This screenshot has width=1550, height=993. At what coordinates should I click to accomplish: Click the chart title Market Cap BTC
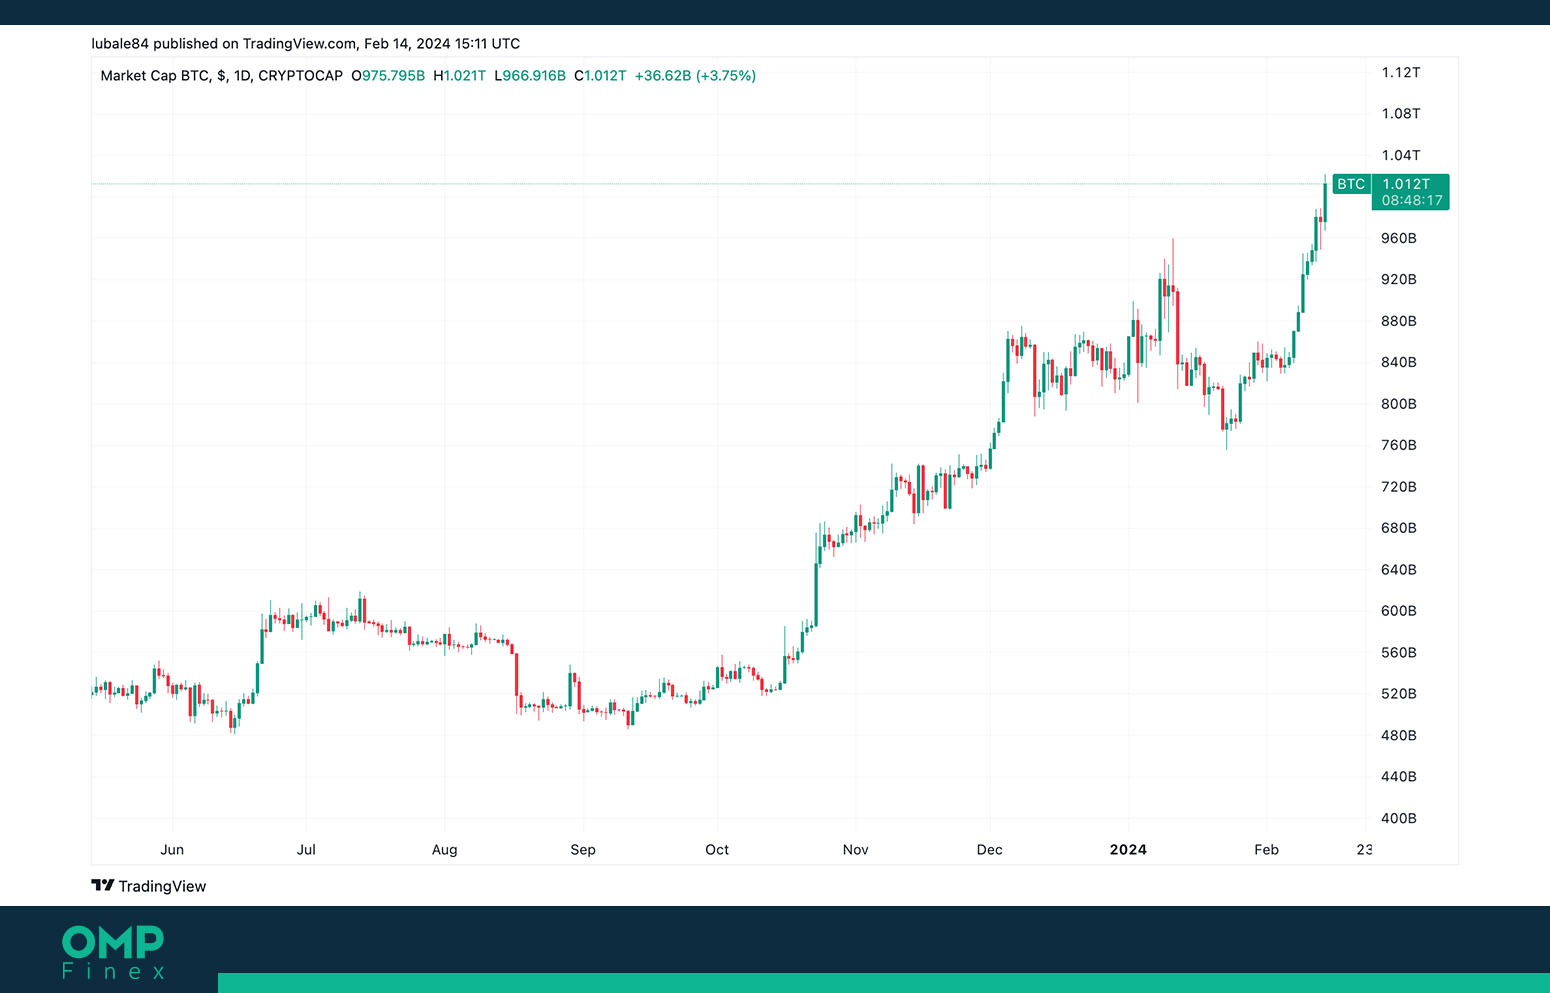pyautogui.click(x=155, y=76)
